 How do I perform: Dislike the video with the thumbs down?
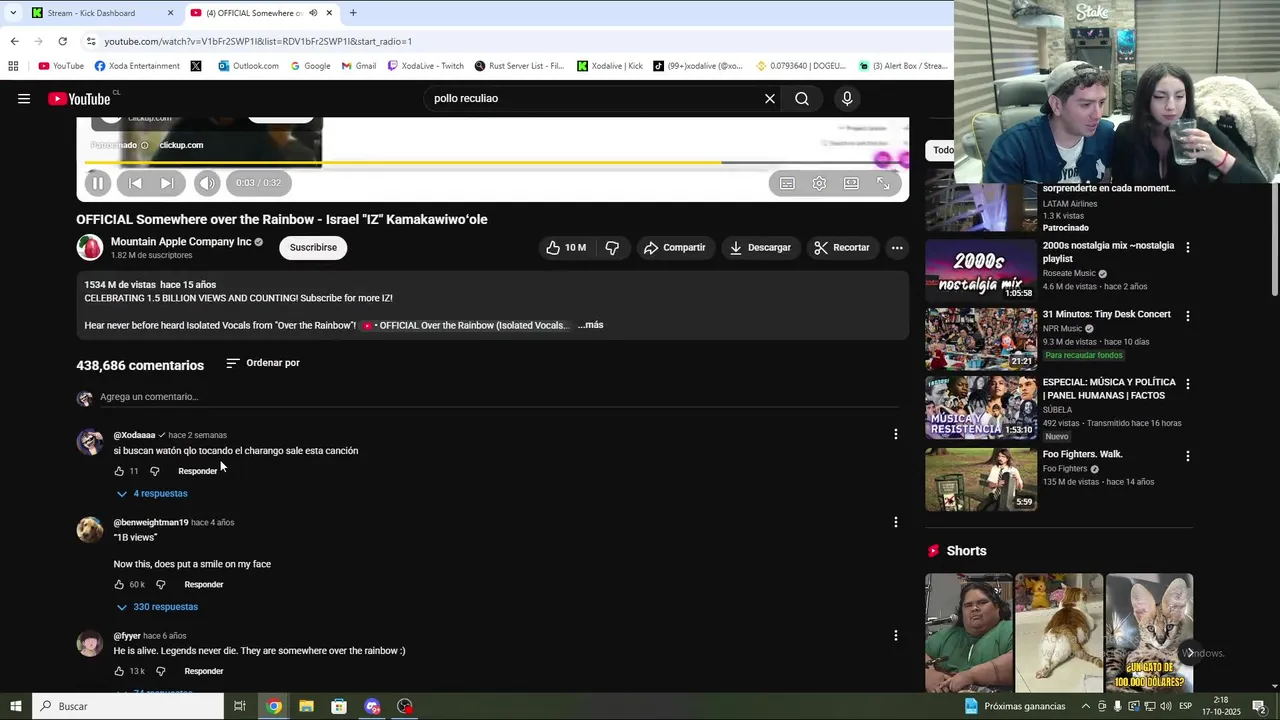pos(612,248)
